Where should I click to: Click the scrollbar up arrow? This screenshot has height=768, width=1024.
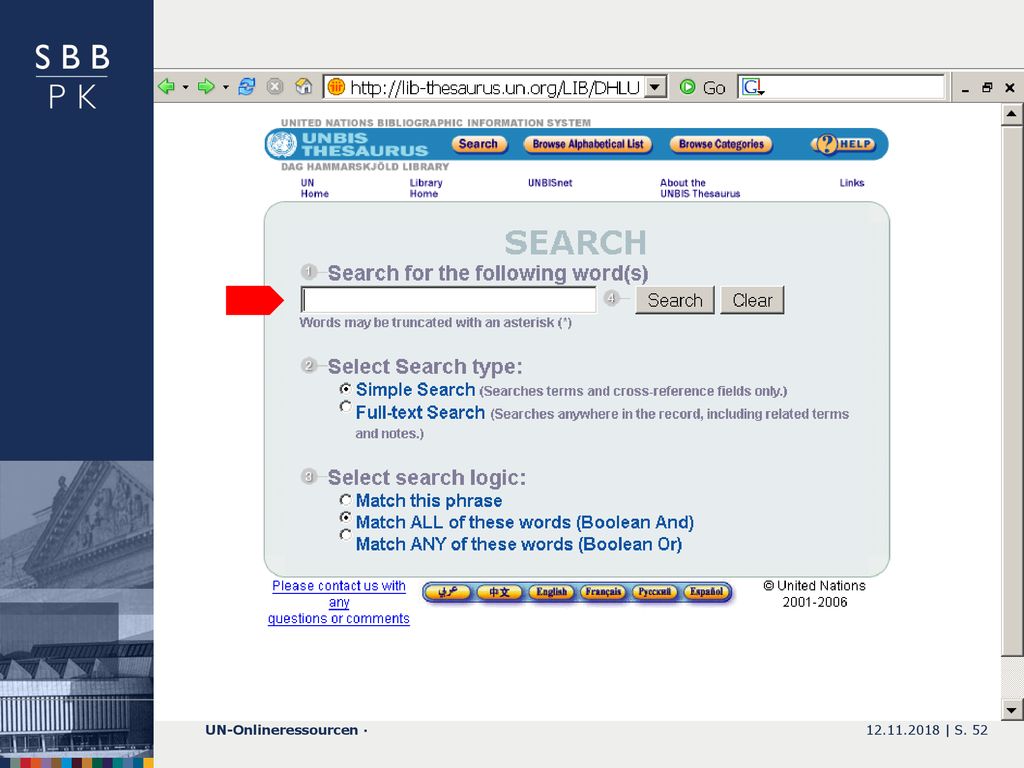[1012, 114]
